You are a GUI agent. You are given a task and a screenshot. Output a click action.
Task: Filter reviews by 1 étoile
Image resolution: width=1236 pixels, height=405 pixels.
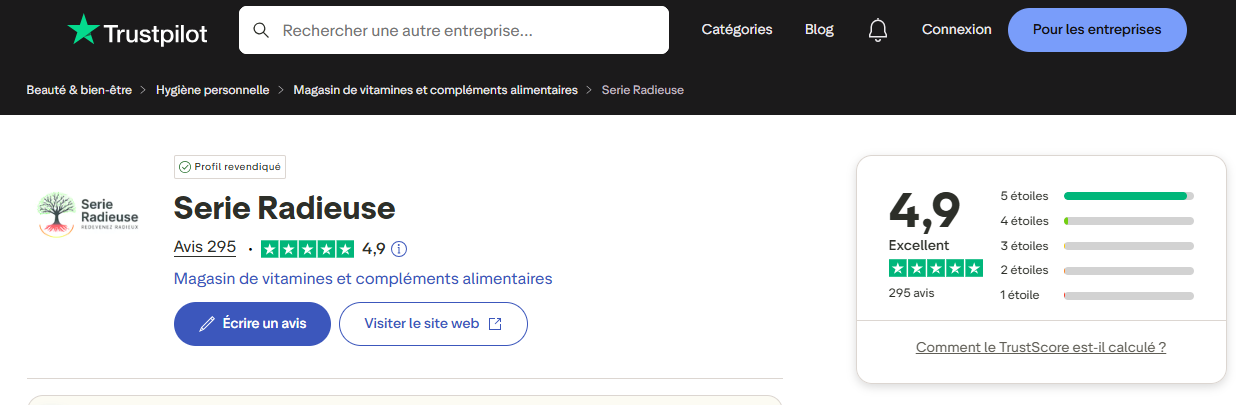point(1097,295)
